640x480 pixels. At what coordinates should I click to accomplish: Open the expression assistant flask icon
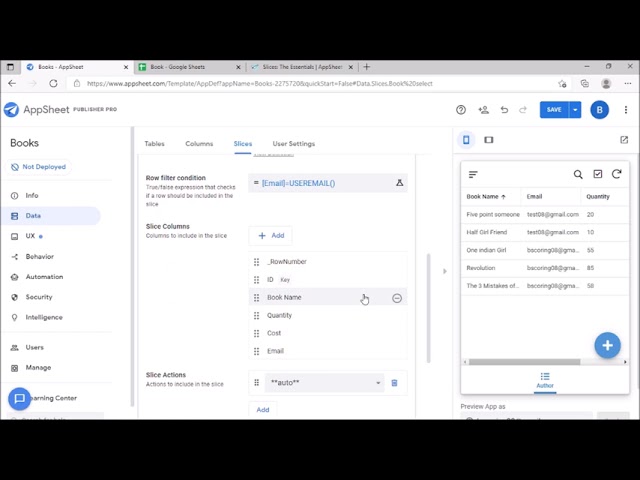(400, 183)
